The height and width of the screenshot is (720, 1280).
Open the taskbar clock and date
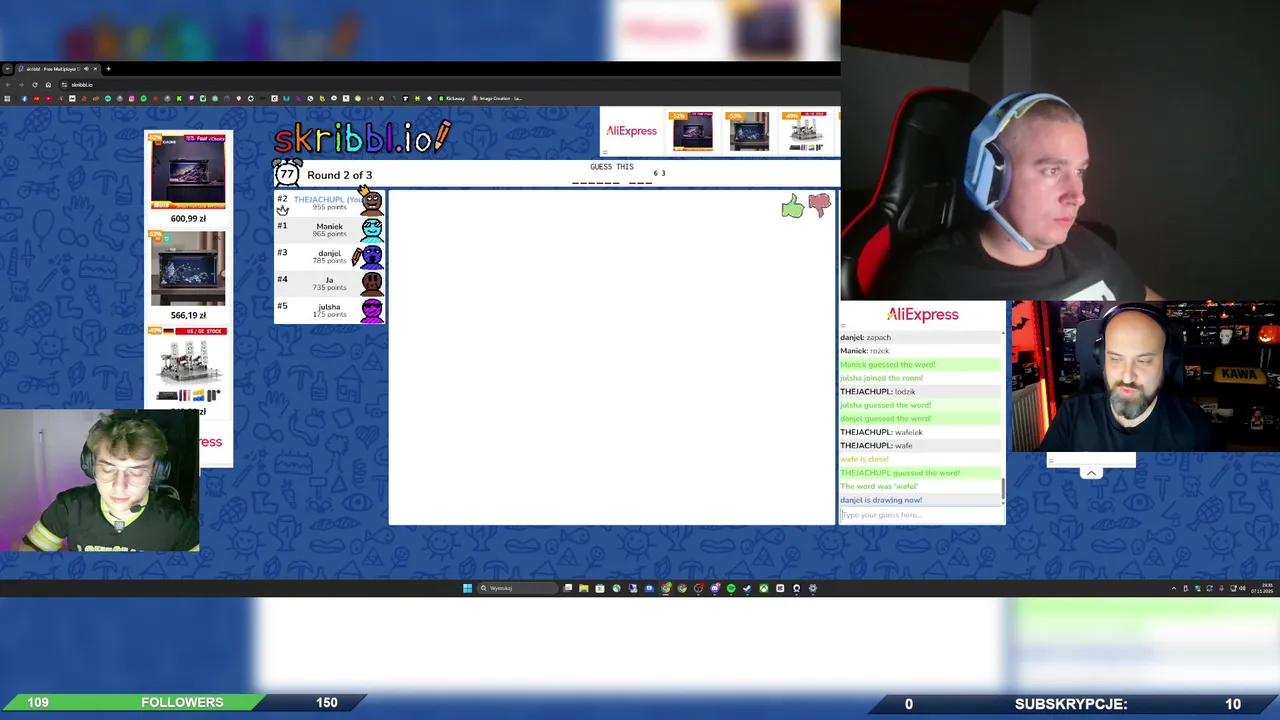tap(1261, 589)
